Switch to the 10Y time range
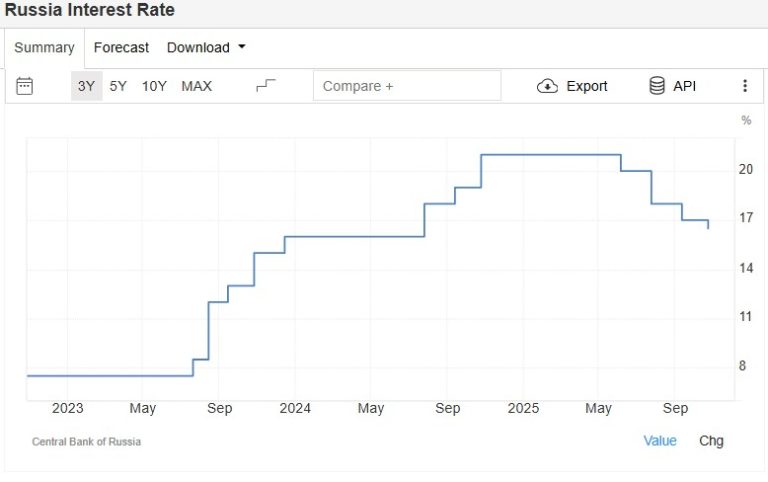 [x=154, y=86]
